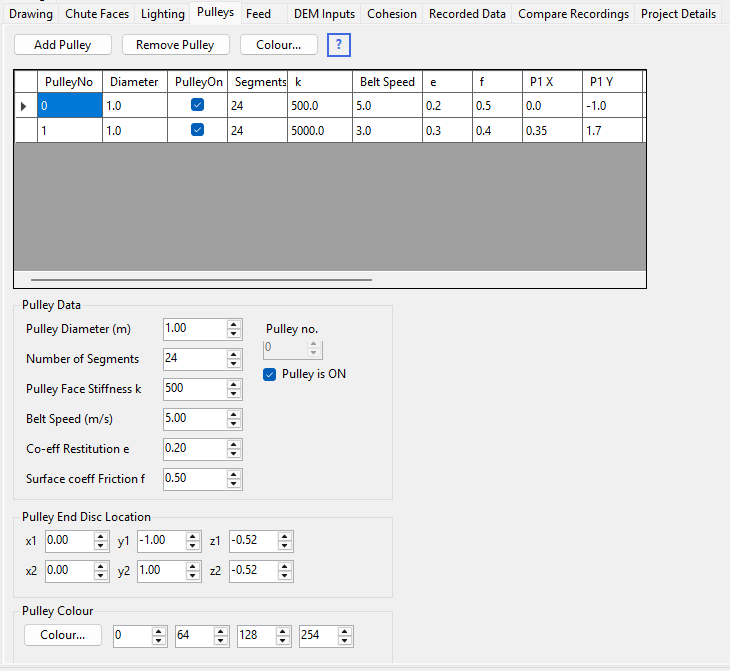Image resolution: width=730 pixels, height=671 pixels.
Task: Decrease Pulley Face Stiffness k
Action: coord(234,394)
